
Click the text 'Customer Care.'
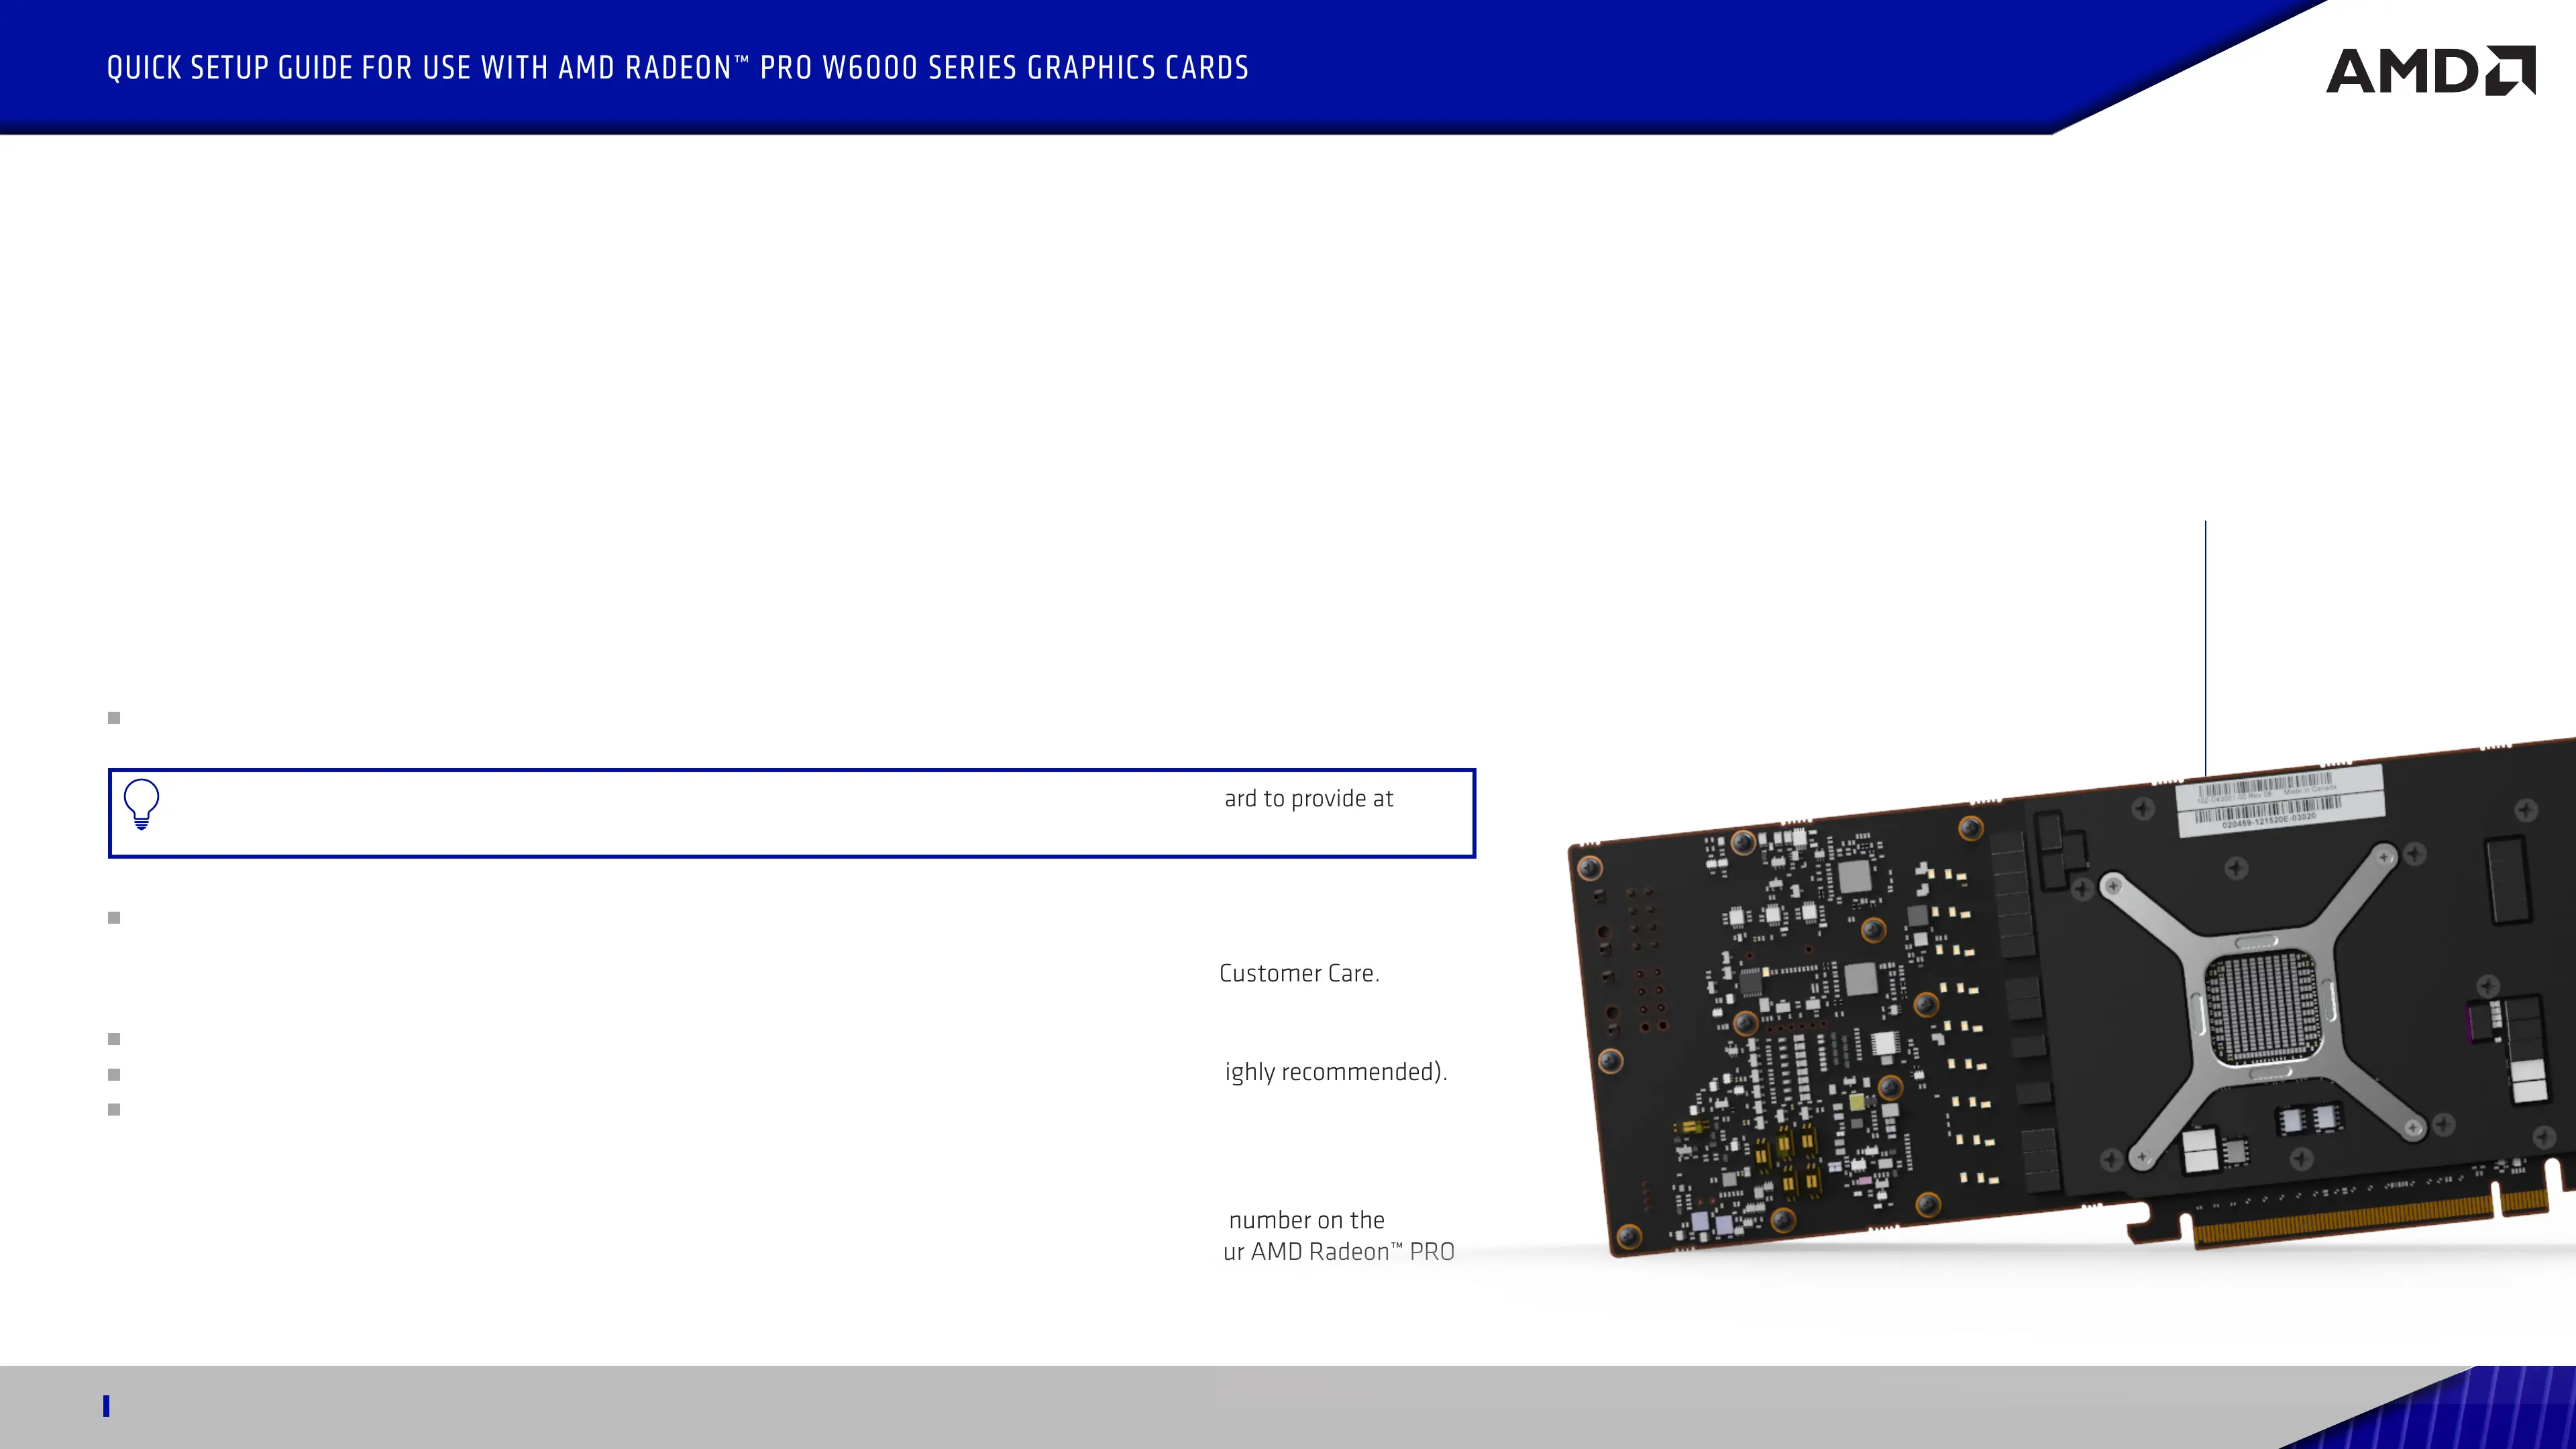pyautogui.click(x=1299, y=973)
